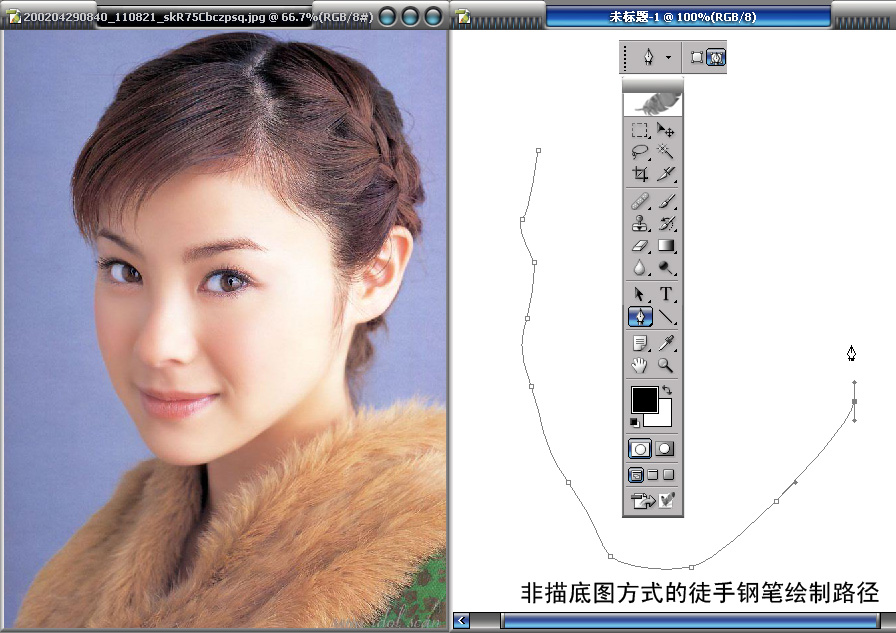Select the Eraser tool
Screen dimensions: 896x633
tap(639, 246)
